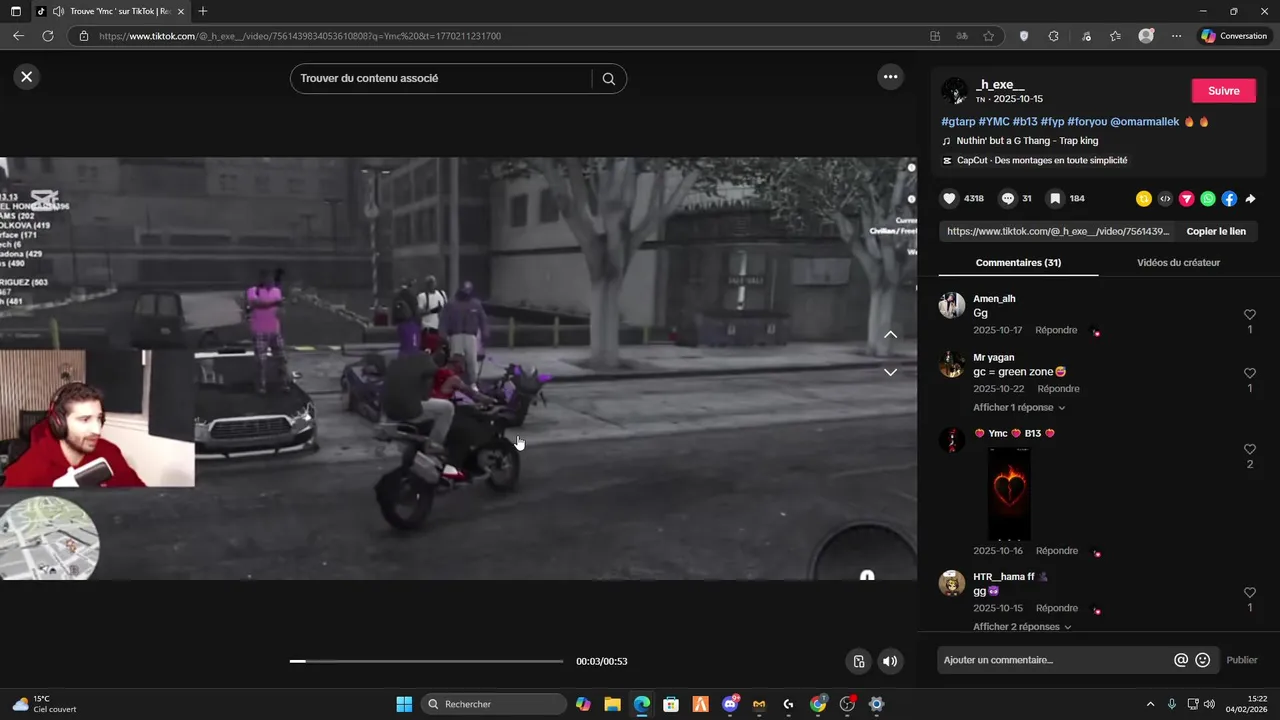
Task: Open comments via speech bubble icon
Action: pos(1008,199)
